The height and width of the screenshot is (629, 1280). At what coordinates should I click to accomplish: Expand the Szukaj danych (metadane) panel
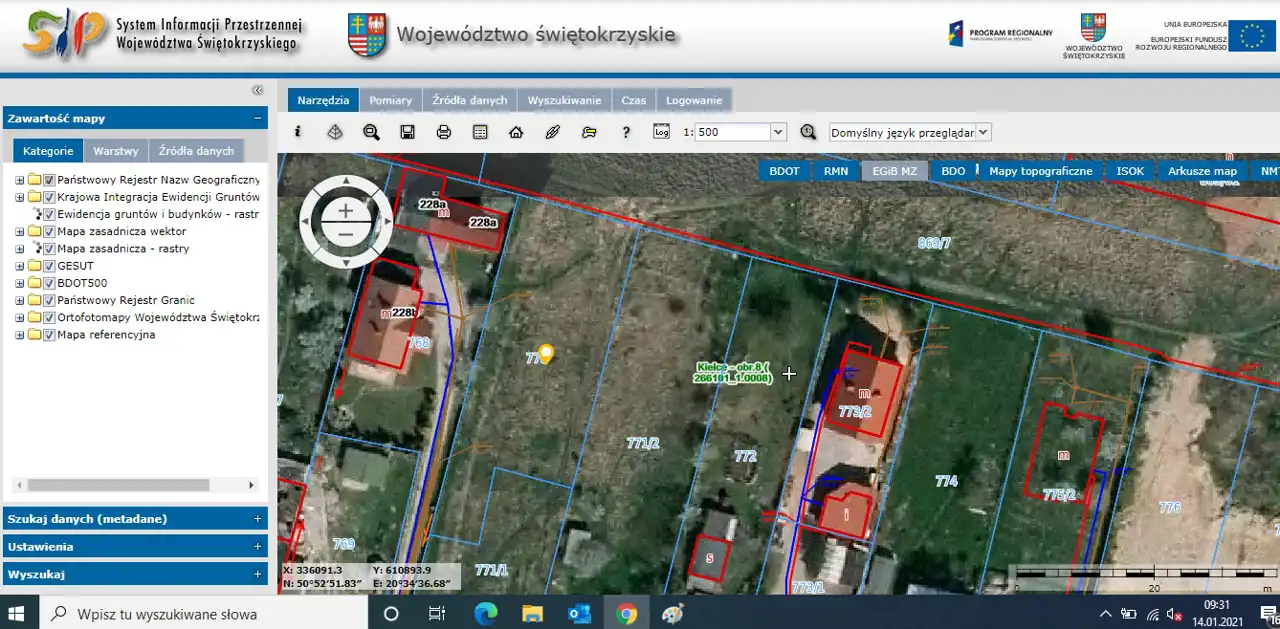257,519
